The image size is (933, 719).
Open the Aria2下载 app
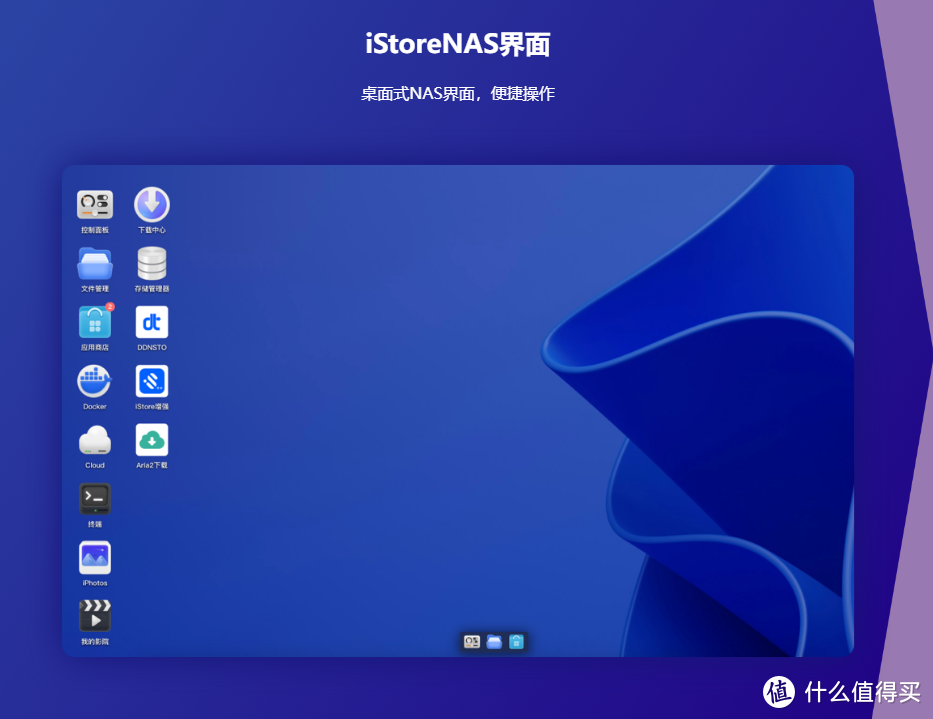(152, 440)
